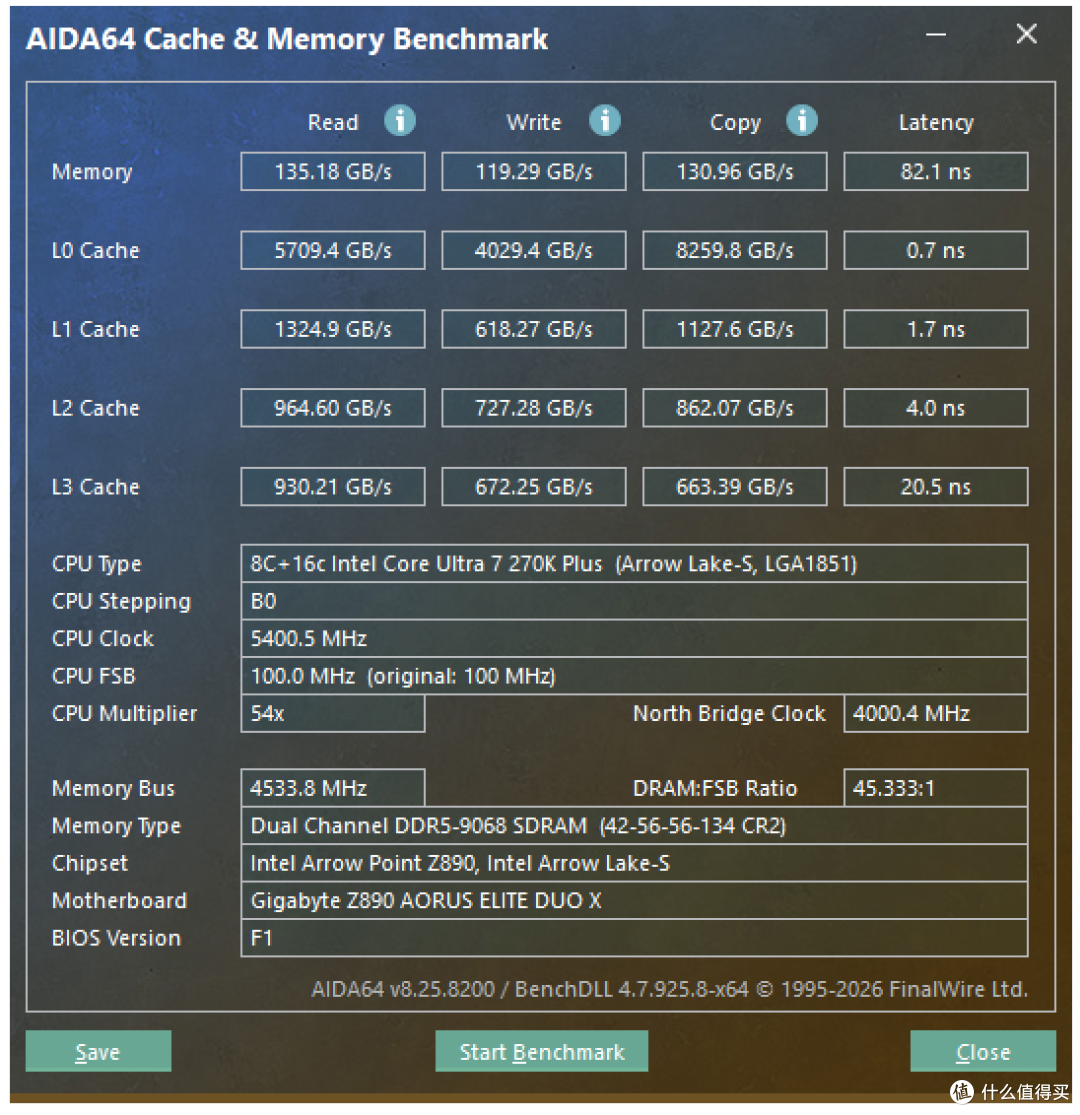The width and height of the screenshot is (1080, 1115).
Task: Click the CPU Type field with Core Ultra 7
Action: click(x=634, y=564)
